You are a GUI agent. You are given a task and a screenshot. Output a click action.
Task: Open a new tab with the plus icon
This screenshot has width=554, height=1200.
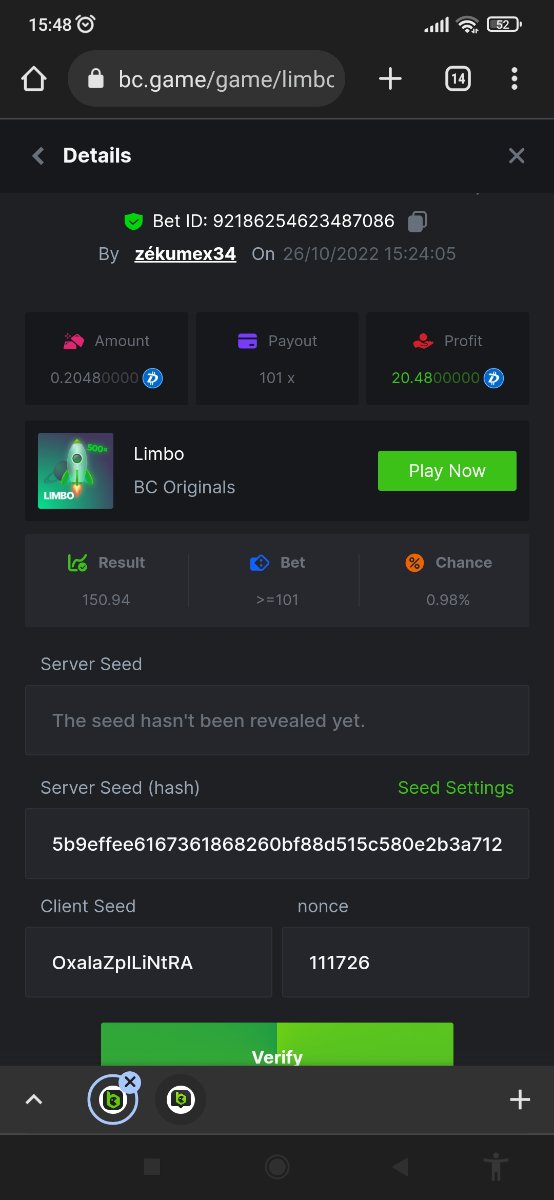point(390,79)
